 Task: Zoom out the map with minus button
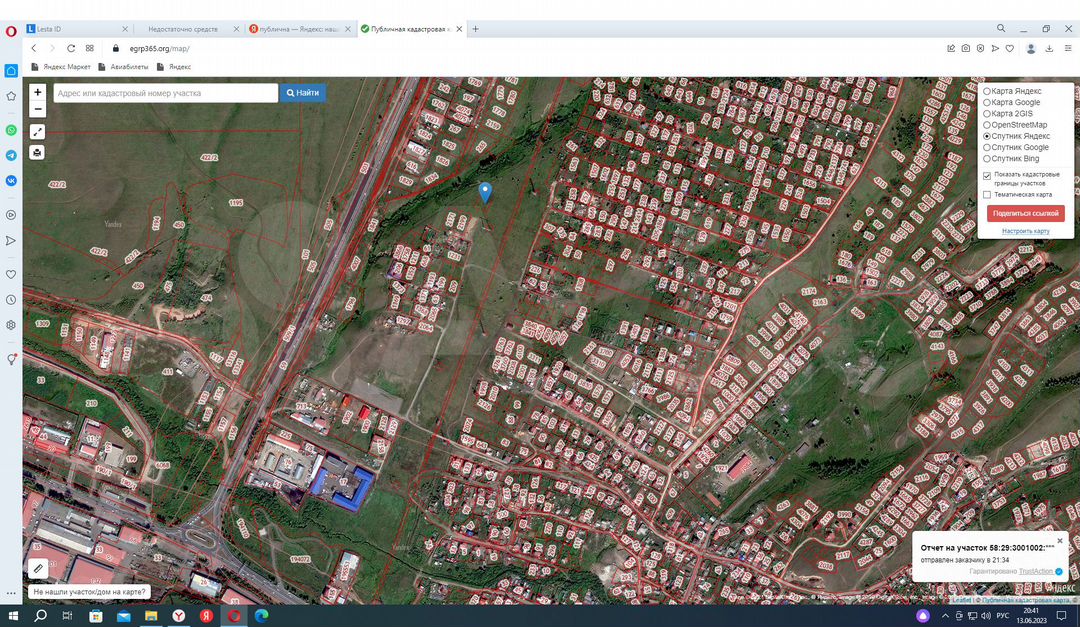coord(38,109)
